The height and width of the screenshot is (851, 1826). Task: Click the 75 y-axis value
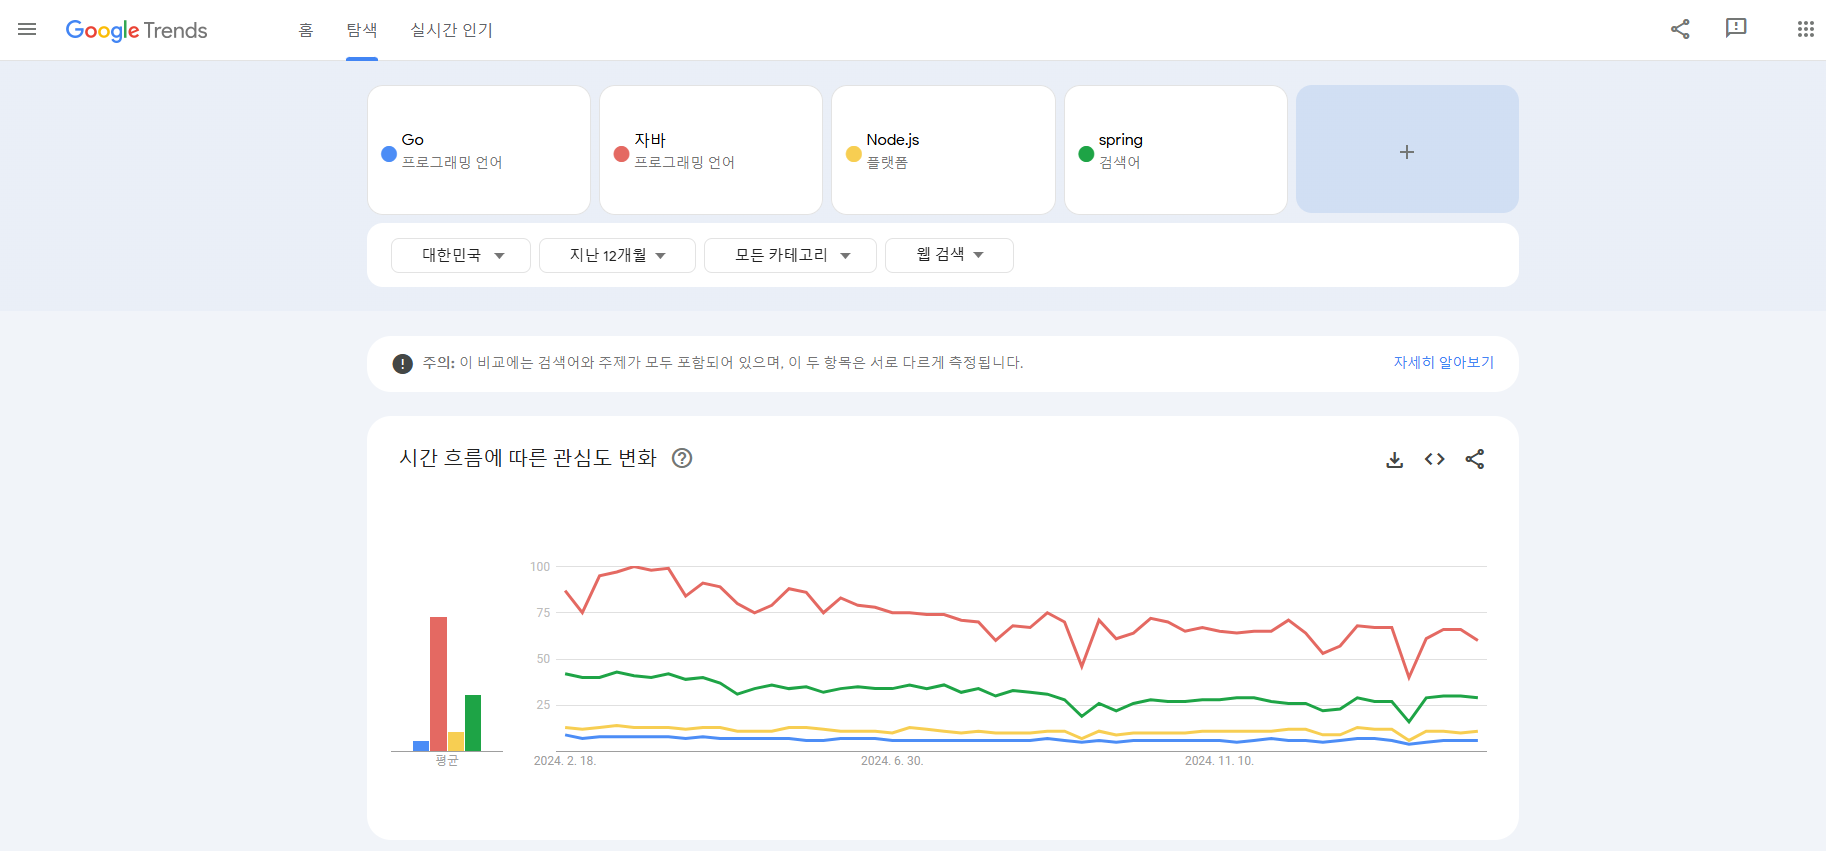click(543, 613)
